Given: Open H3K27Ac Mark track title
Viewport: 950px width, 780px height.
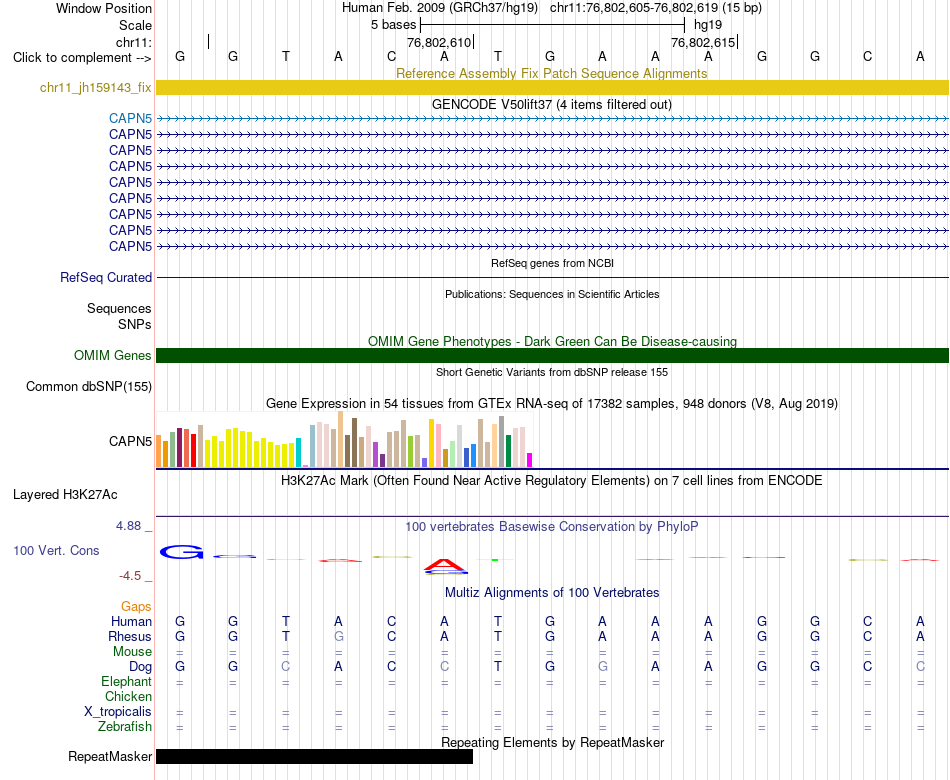Looking at the screenshot, I should 552,481.
